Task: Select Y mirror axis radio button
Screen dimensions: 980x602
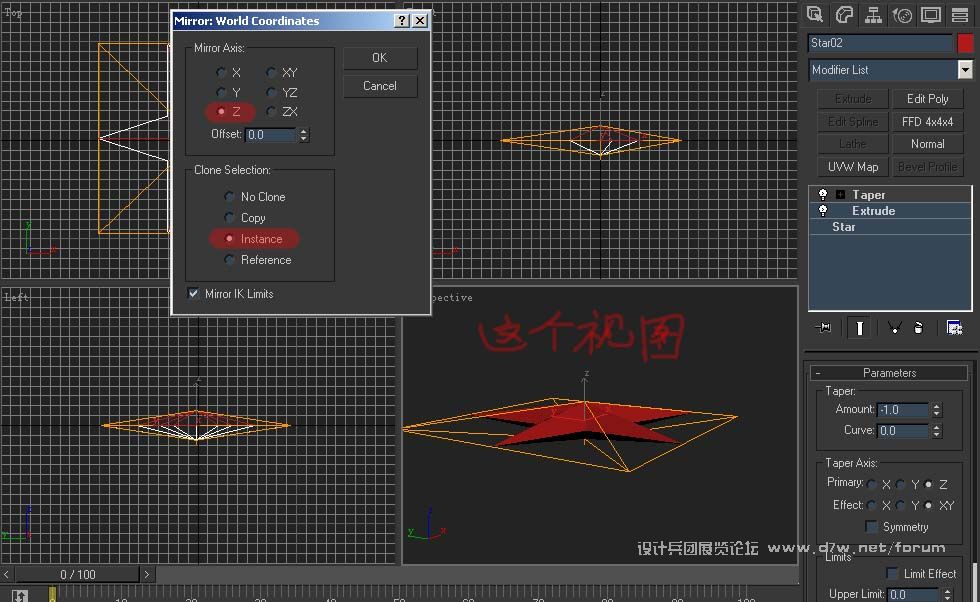Action: pyautogui.click(x=221, y=93)
